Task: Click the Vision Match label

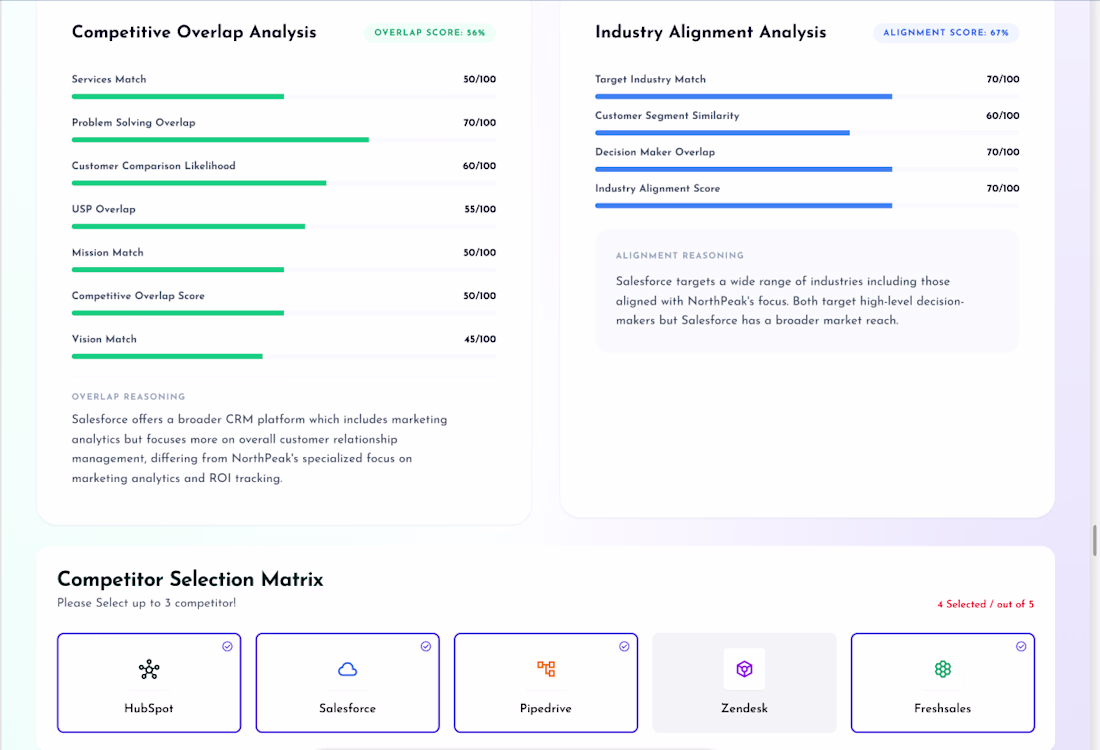Action: tap(104, 339)
